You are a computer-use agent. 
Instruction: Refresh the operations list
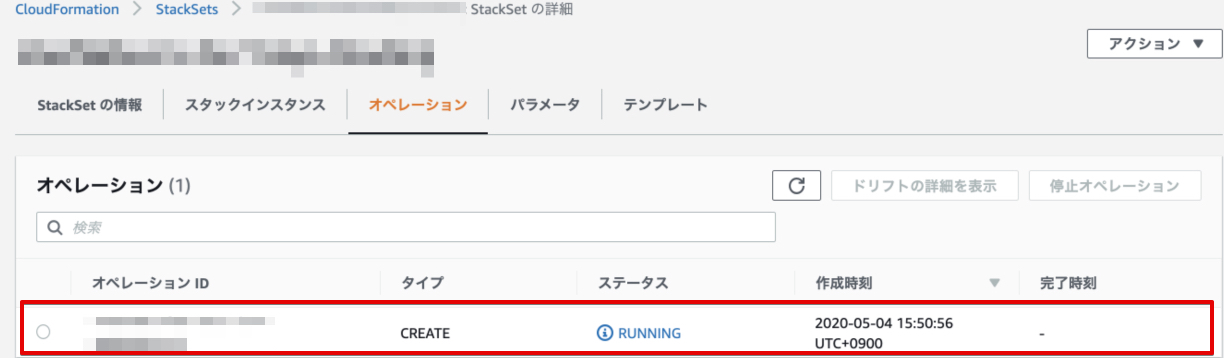[796, 186]
